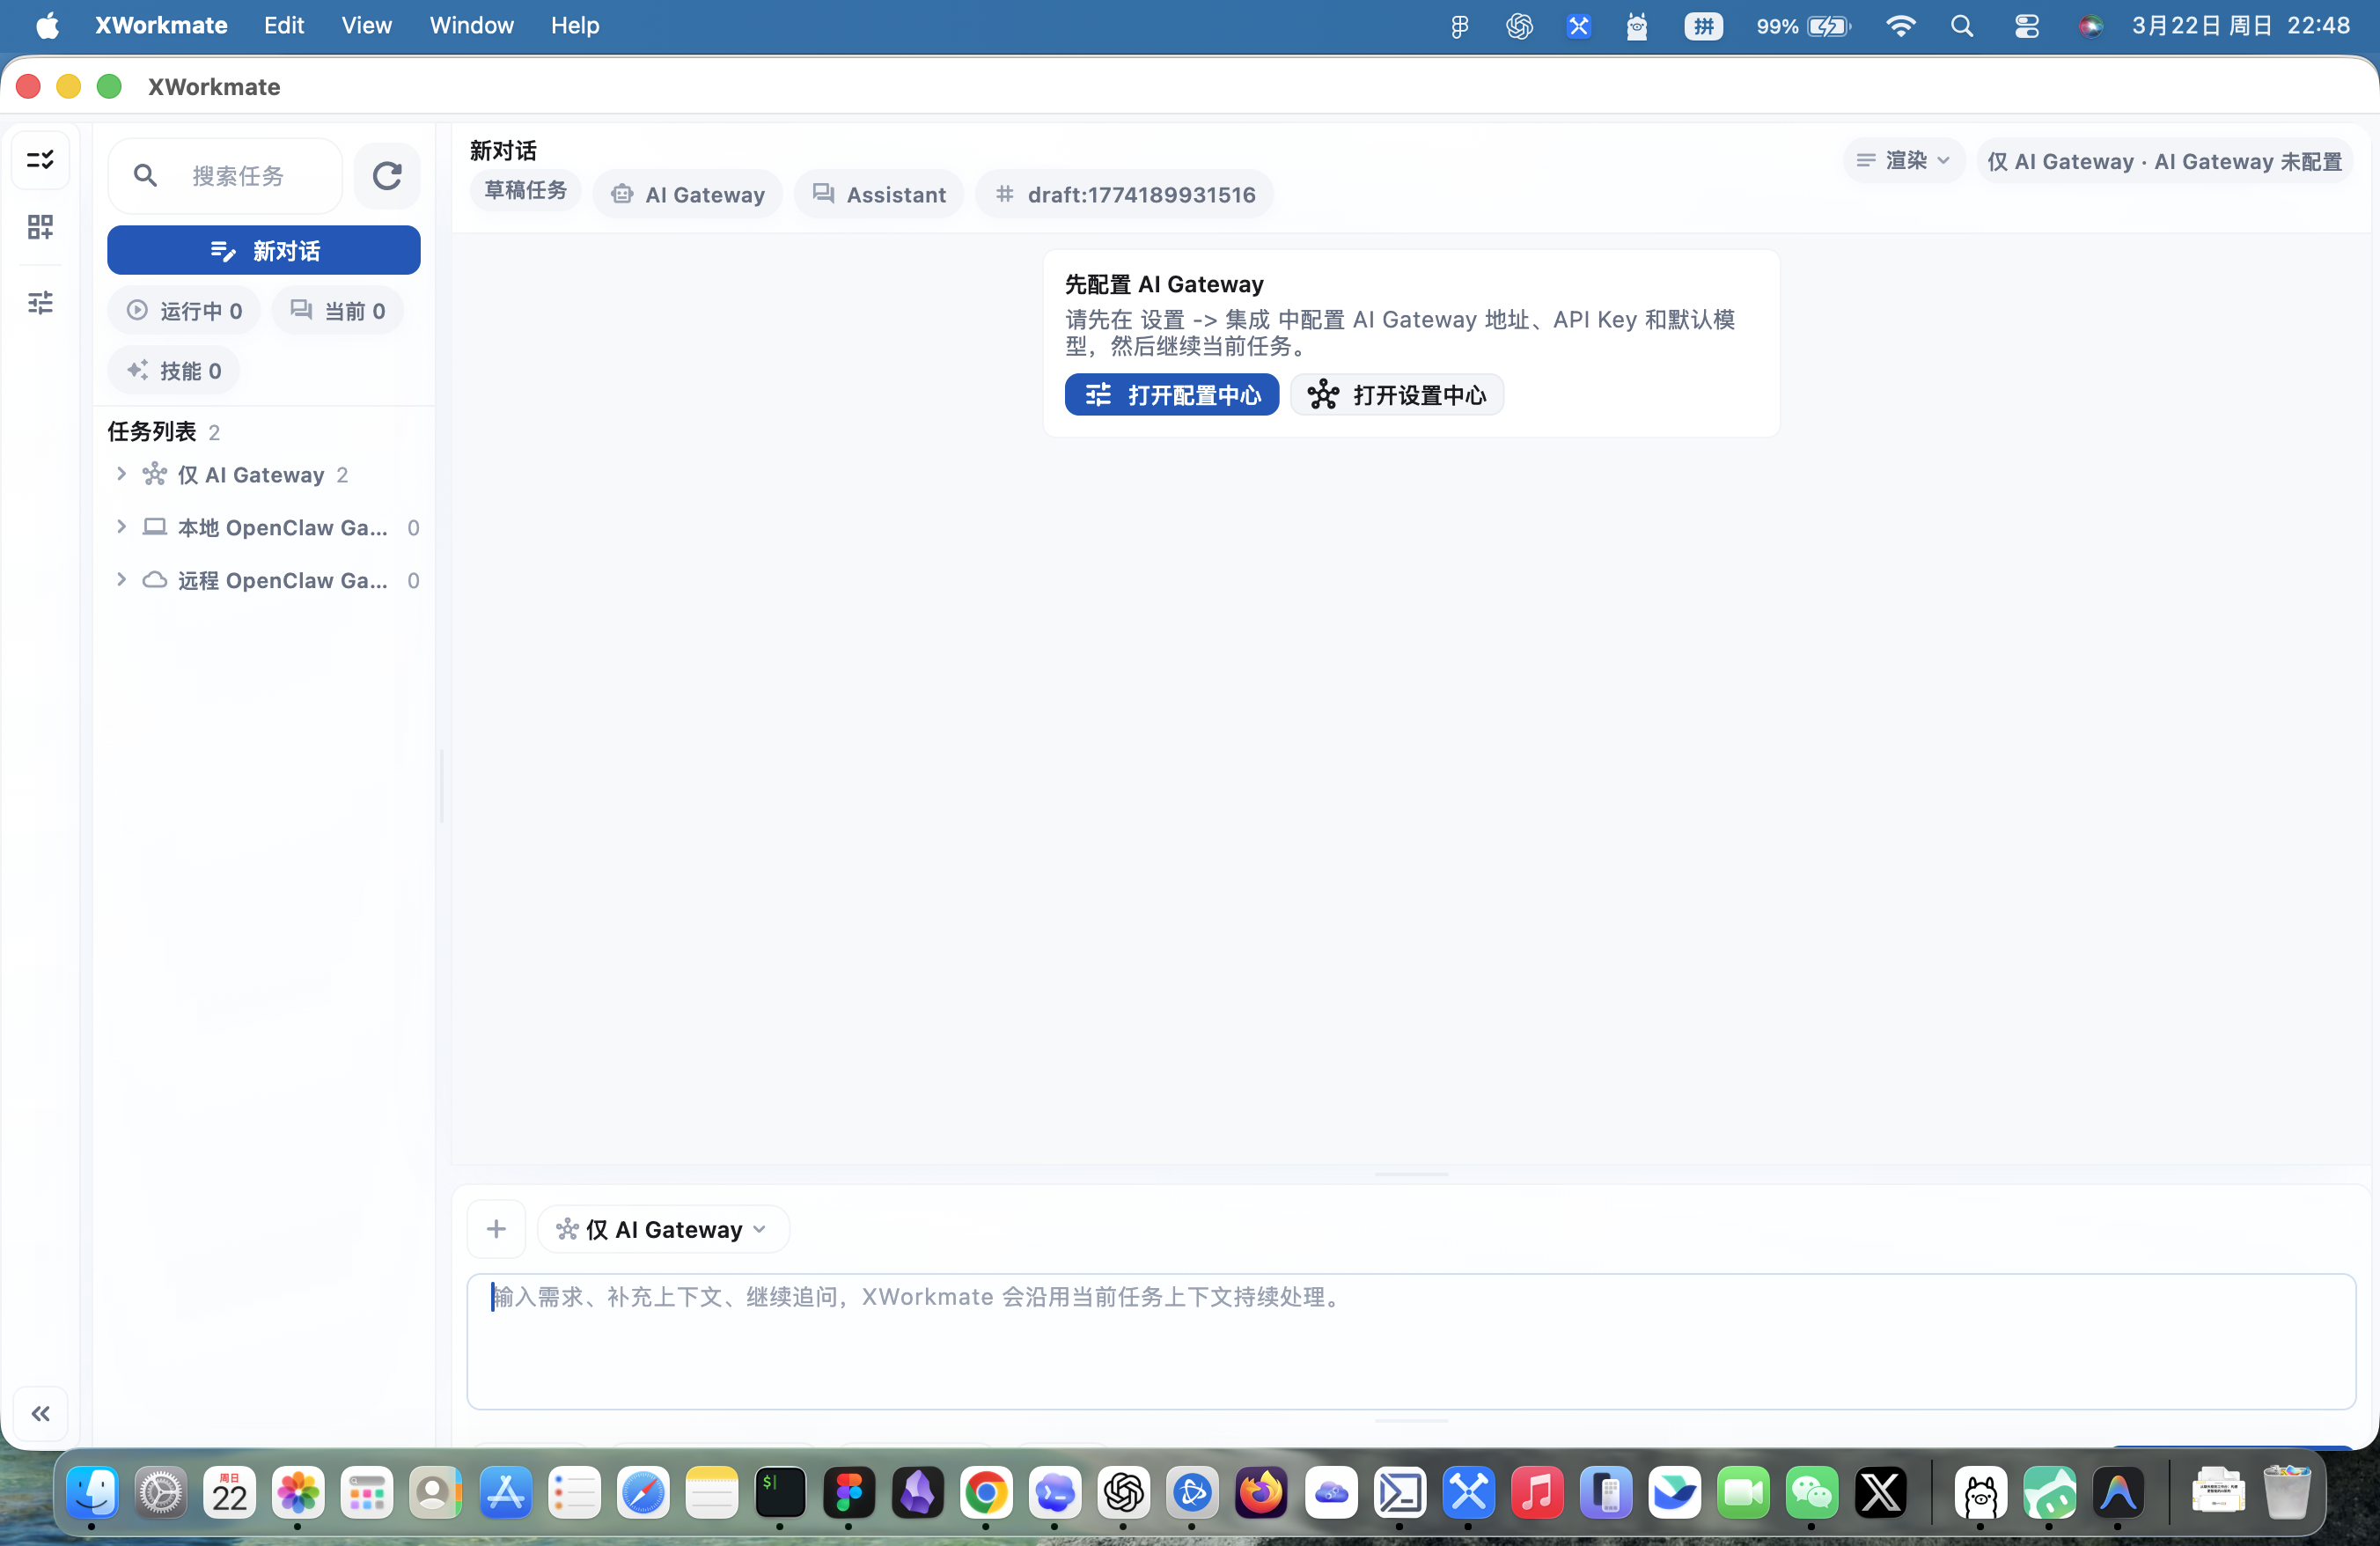This screenshot has height=1546, width=2380.
Task: Click the AI Gateway chip in header
Action: [688, 195]
